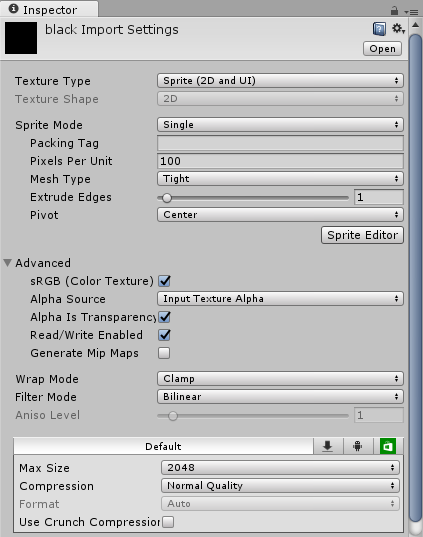Viewport: 423px width, 537px height.
Task: Open the gear settings menu
Action: click(398, 29)
